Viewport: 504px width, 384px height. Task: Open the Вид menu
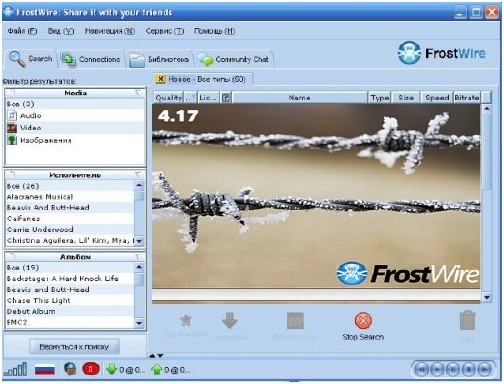pyautogui.click(x=61, y=31)
